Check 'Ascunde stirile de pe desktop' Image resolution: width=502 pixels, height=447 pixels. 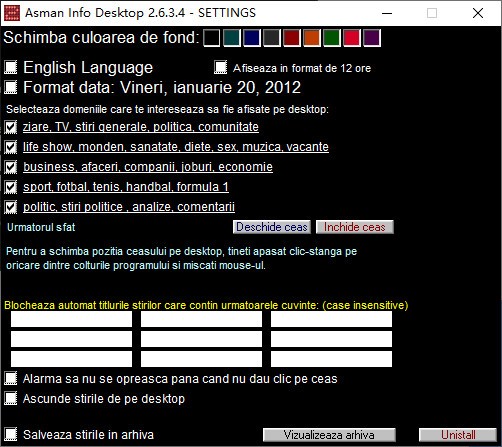tap(11, 399)
